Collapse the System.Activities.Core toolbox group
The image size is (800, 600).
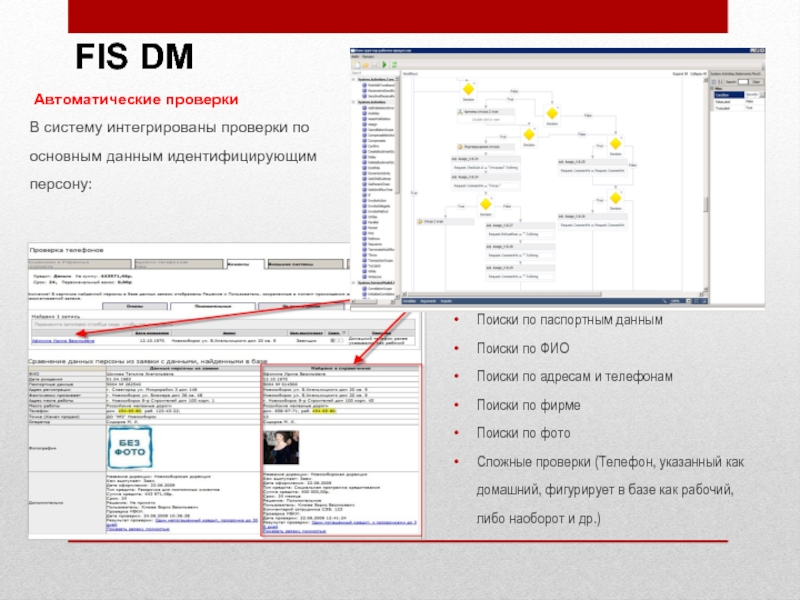[x=354, y=80]
